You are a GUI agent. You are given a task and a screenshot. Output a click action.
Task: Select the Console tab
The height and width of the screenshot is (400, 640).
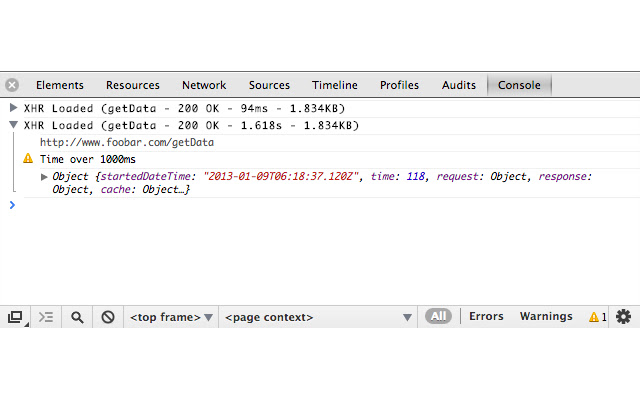point(519,85)
